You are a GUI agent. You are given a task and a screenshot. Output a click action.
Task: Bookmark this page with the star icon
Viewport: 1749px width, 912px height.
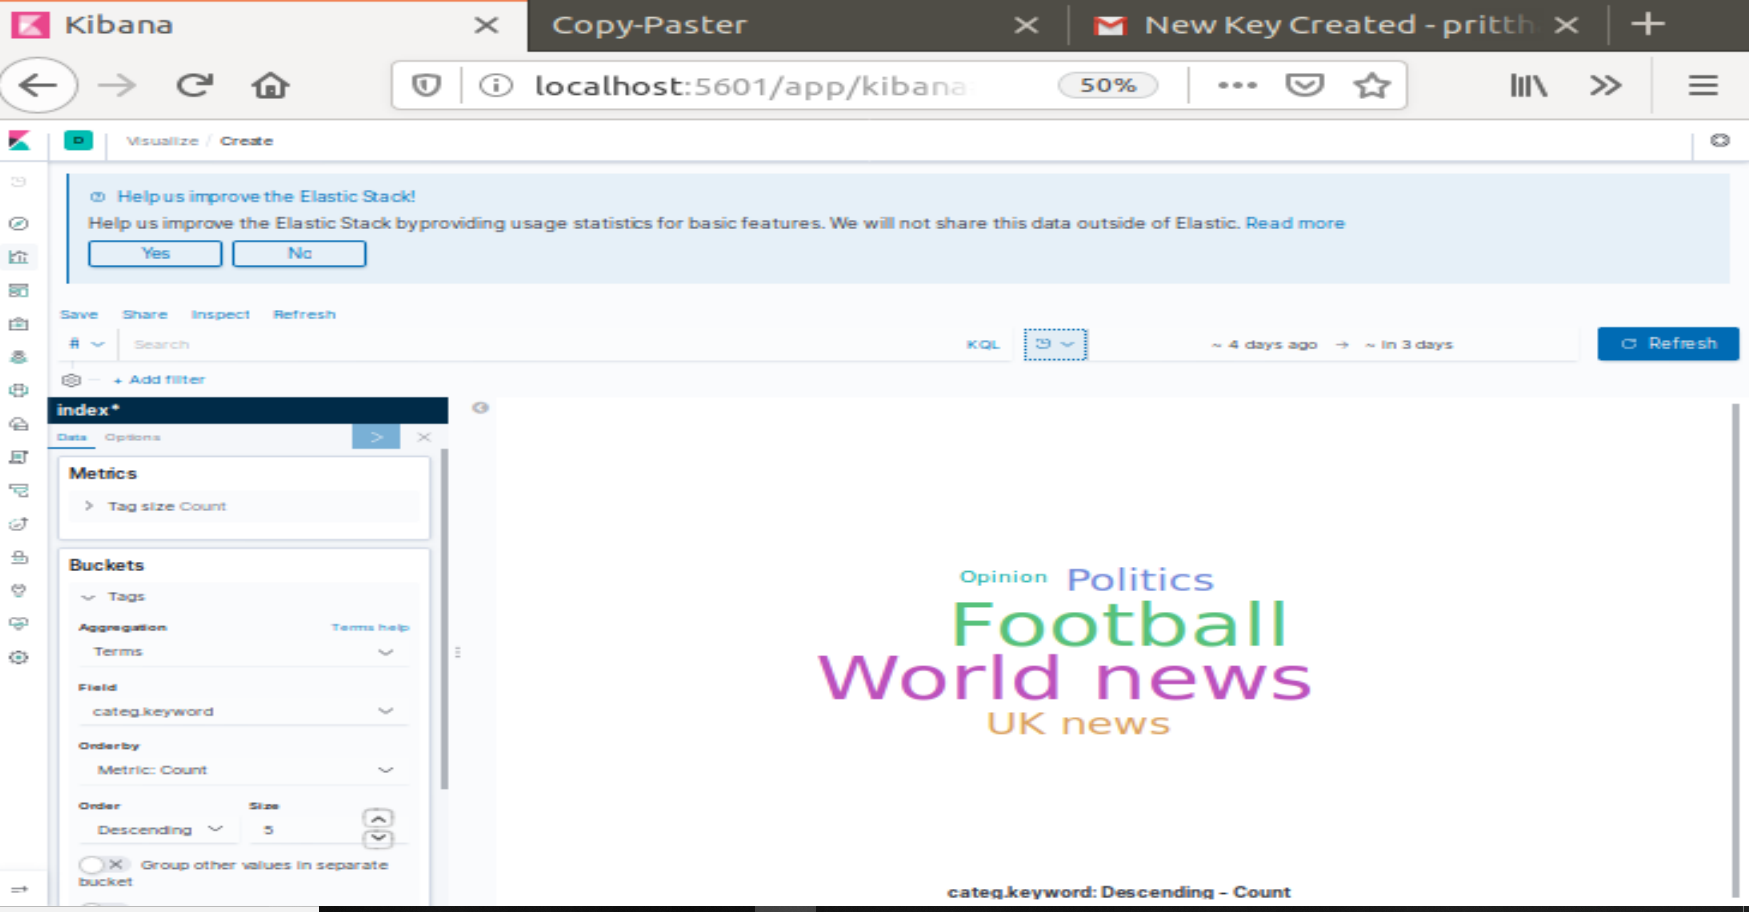coord(1371,85)
